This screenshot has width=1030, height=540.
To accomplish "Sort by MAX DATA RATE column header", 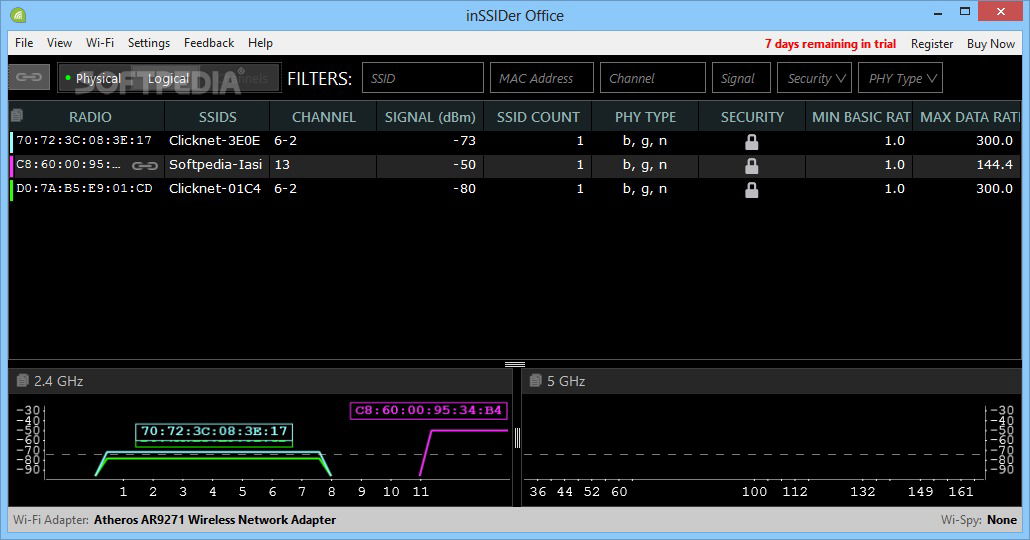I will click(x=968, y=117).
